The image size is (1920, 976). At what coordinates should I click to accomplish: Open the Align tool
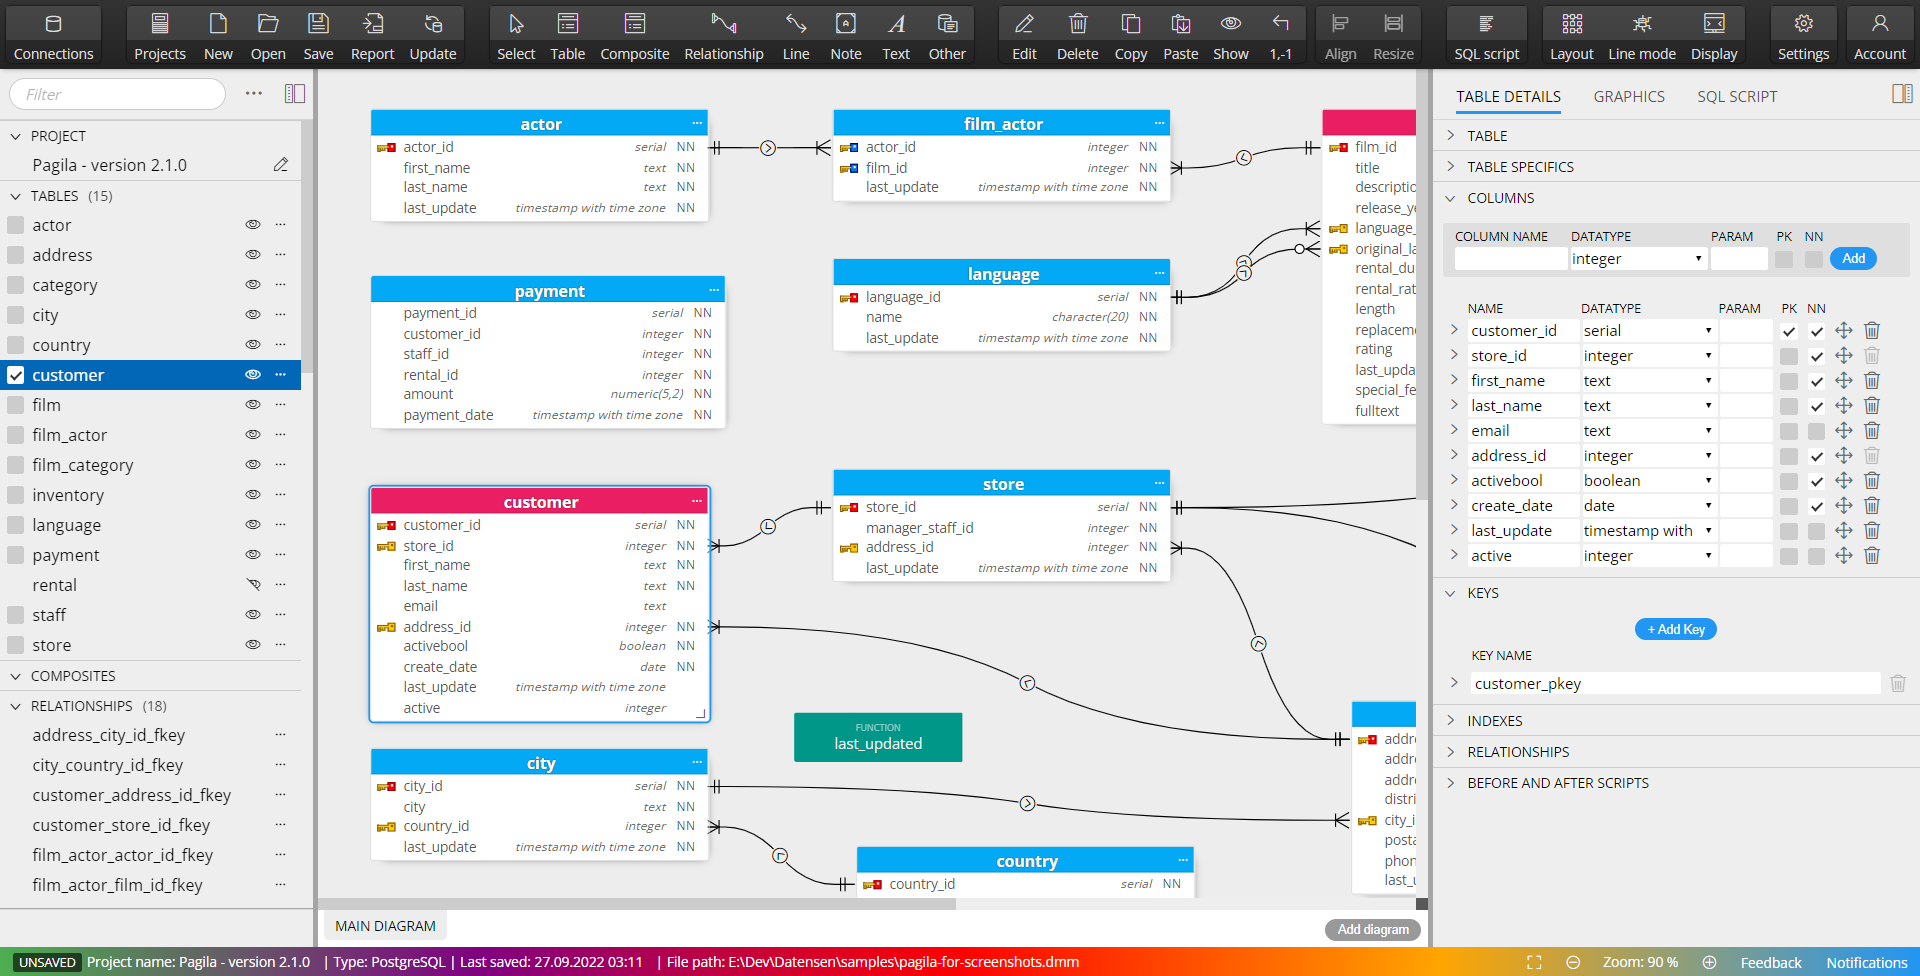[1339, 33]
